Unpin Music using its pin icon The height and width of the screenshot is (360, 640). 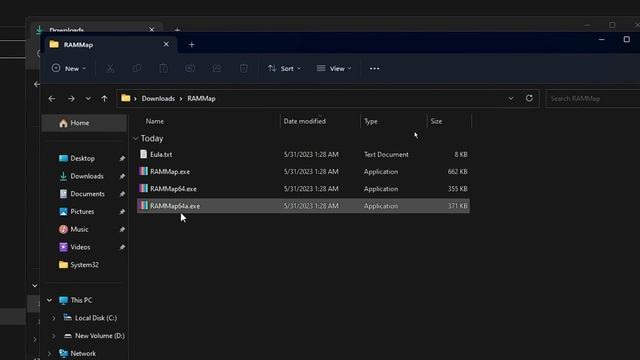point(122,229)
